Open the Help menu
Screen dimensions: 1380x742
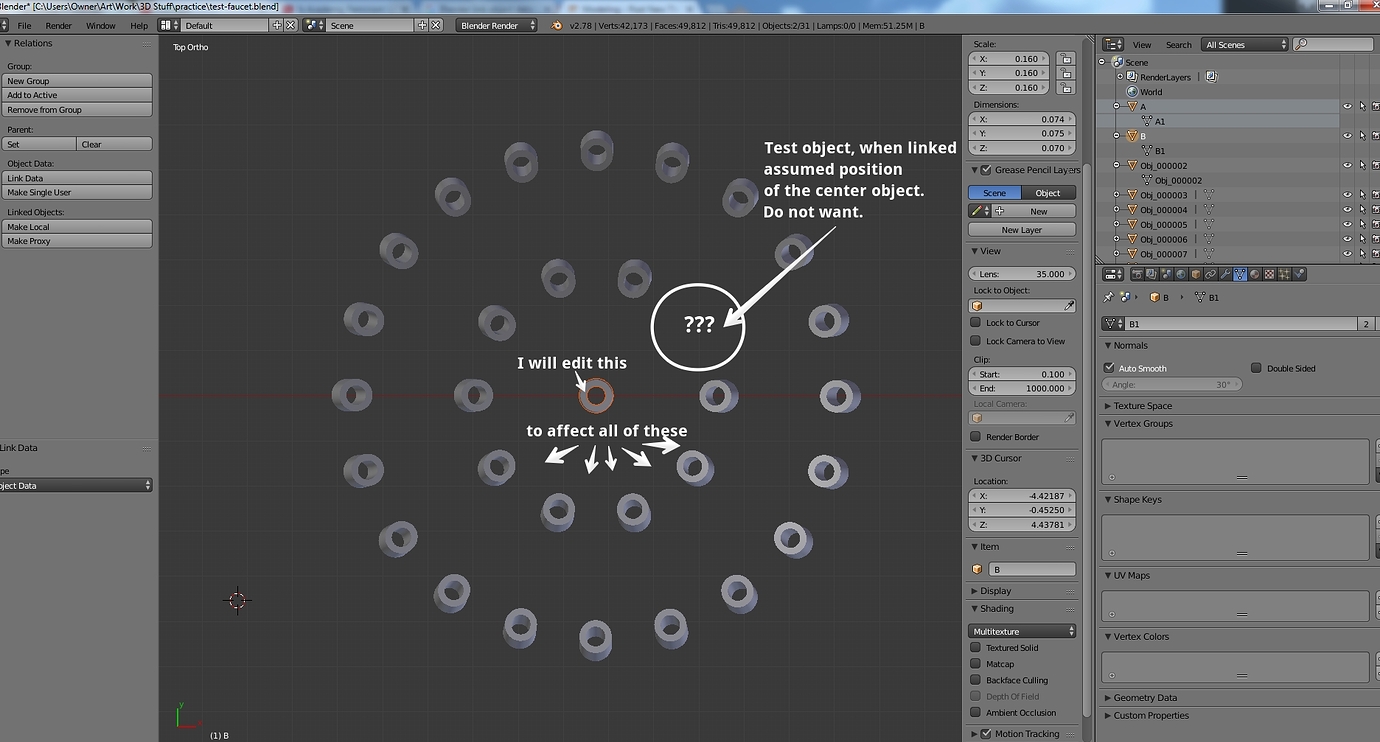click(x=139, y=25)
